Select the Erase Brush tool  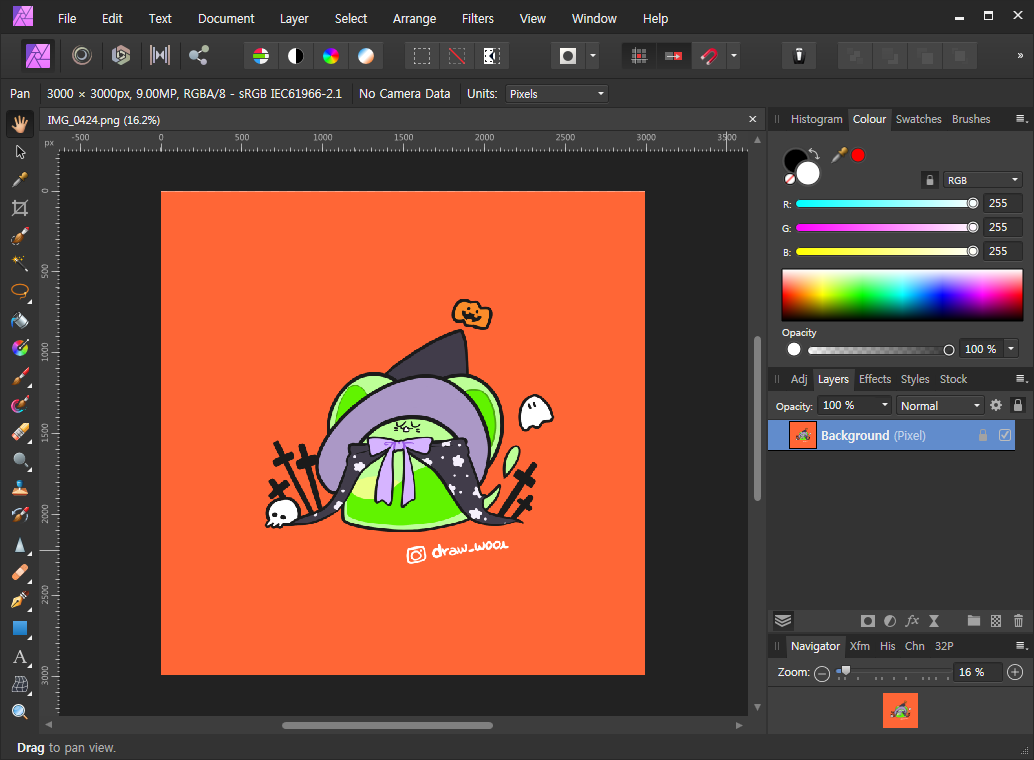tap(20, 432)
